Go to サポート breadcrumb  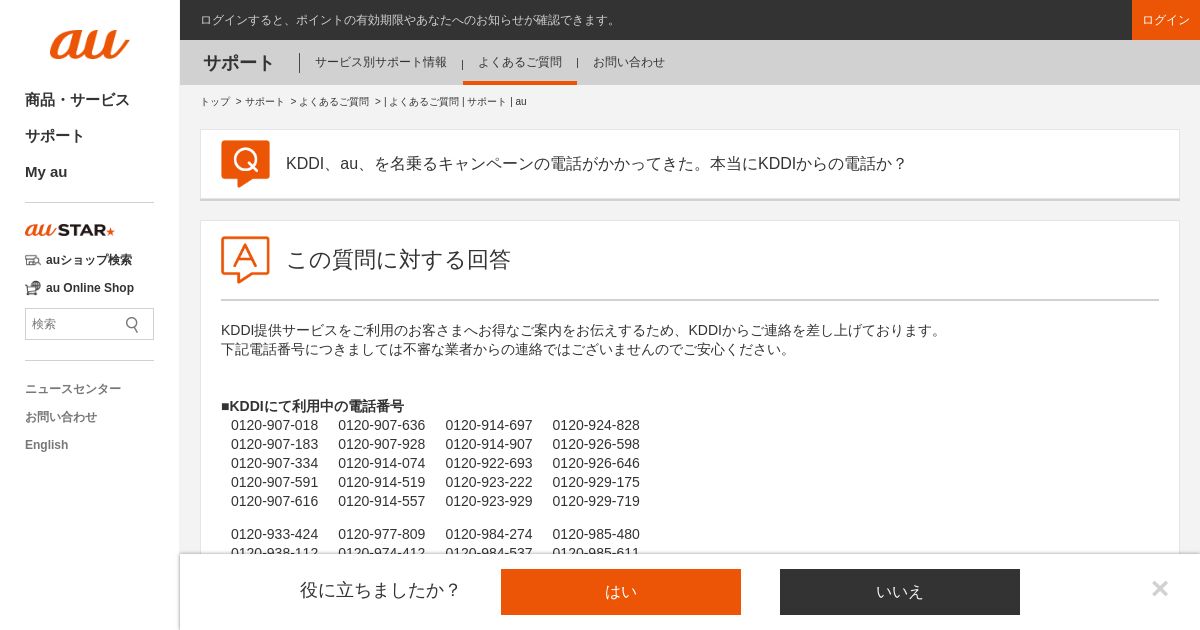(265, 102)
